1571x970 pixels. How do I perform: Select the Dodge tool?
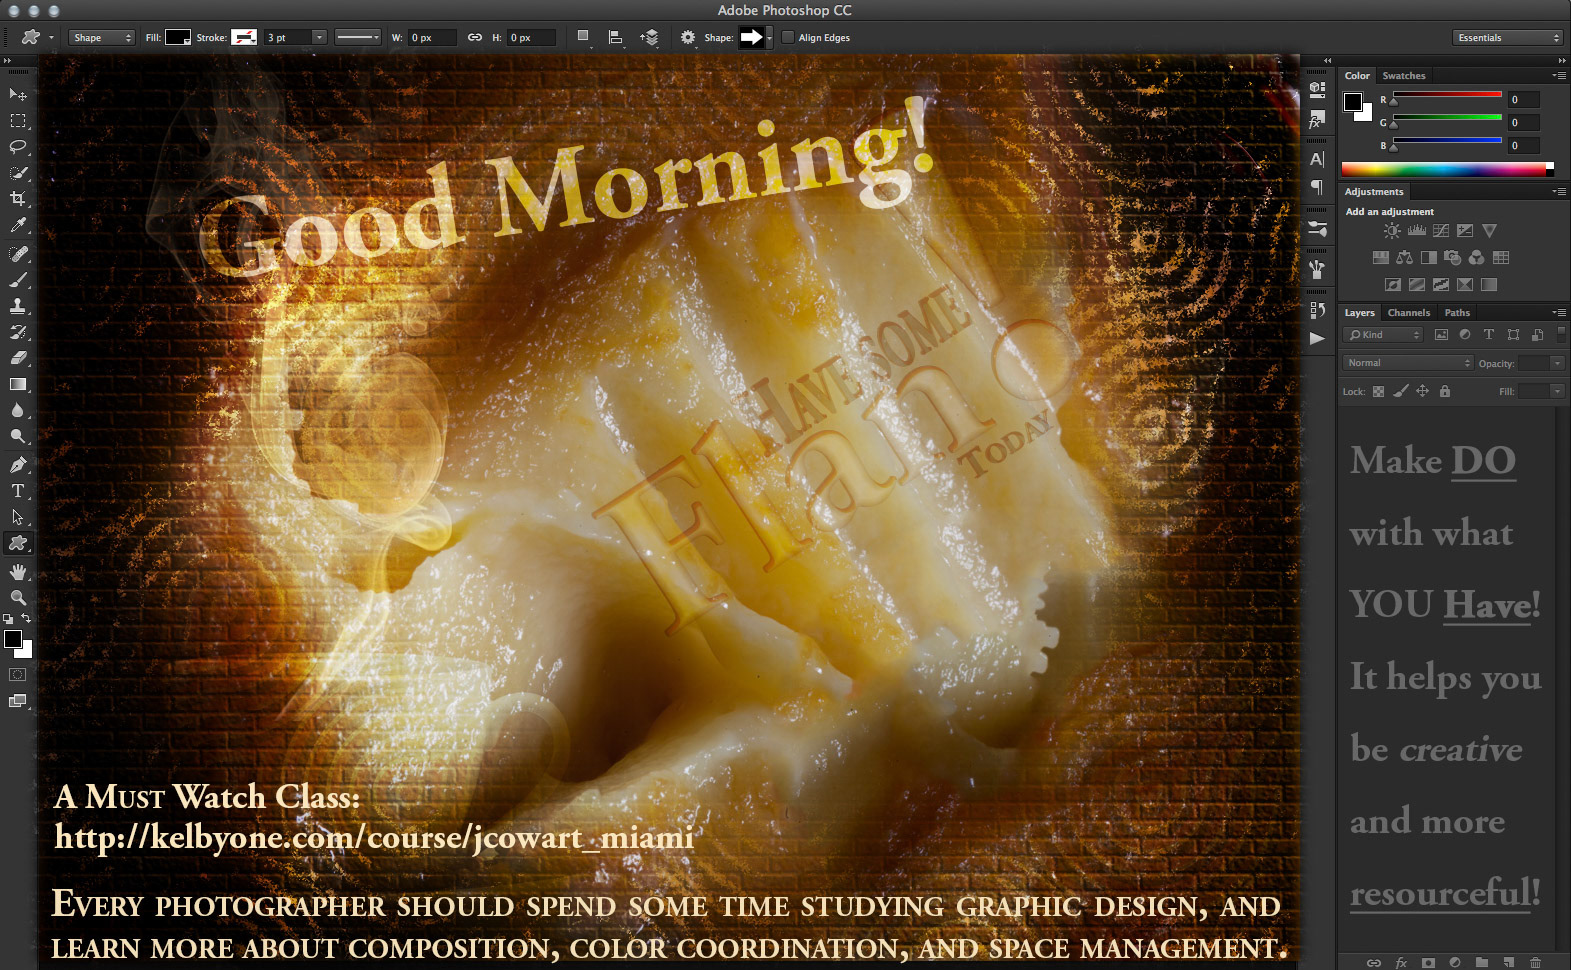click(x=18, y=436)
